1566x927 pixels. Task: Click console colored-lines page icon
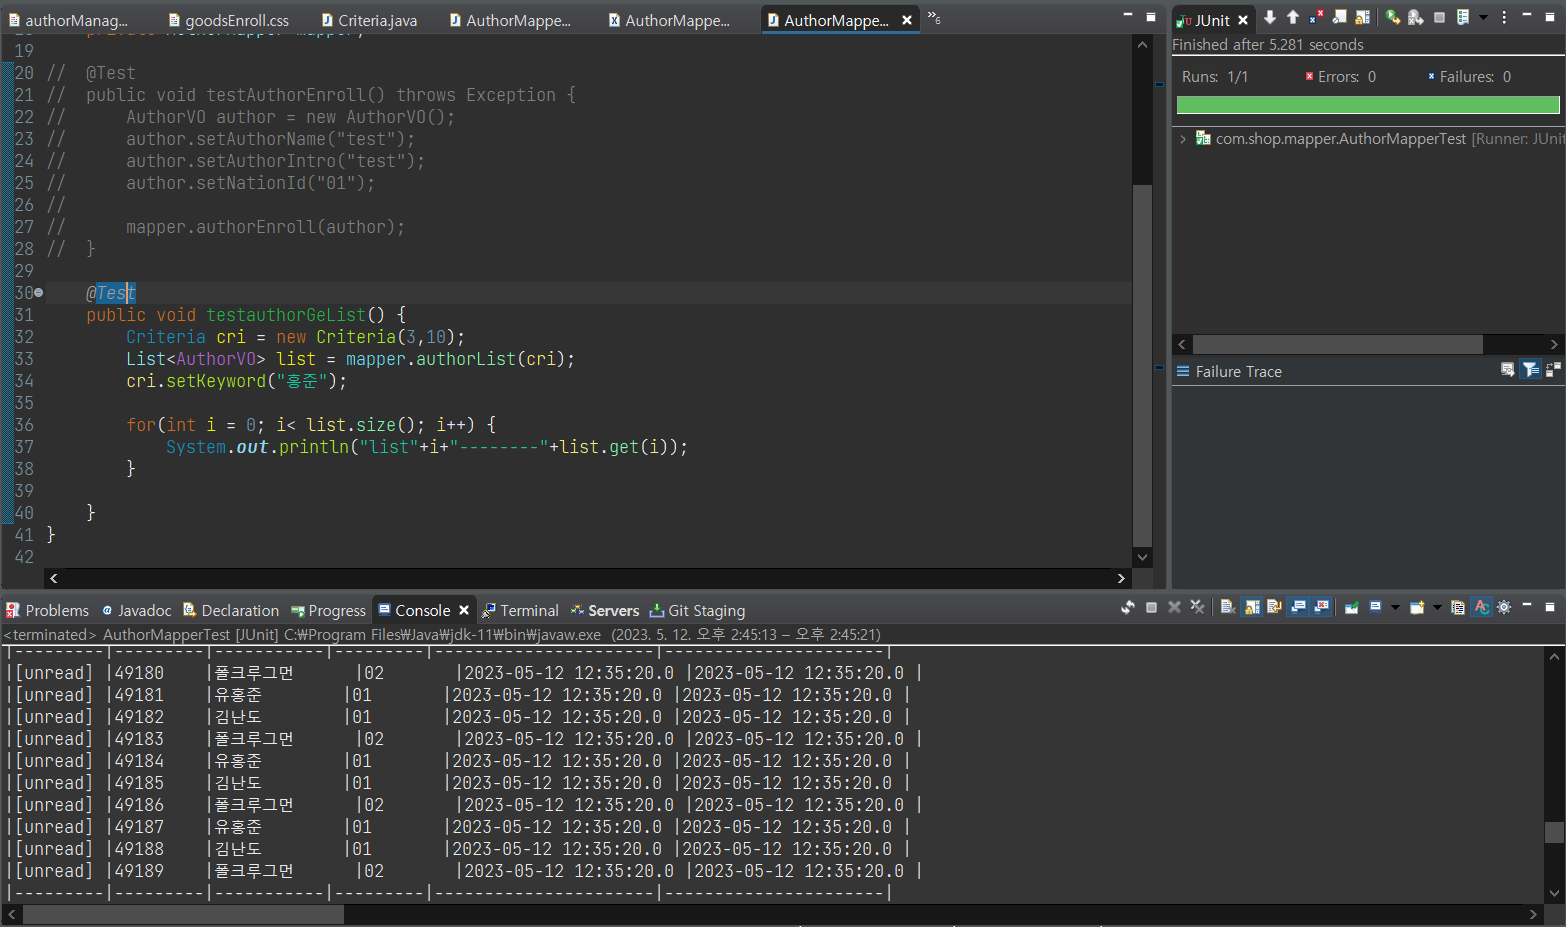pyautogui.click(x=1458, y=607)
